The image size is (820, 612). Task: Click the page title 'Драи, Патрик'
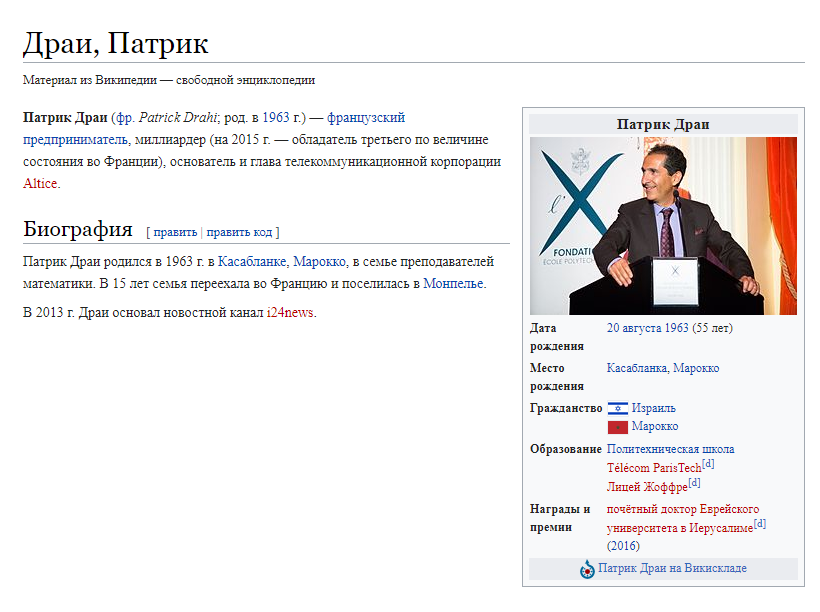tap(116, 43)
